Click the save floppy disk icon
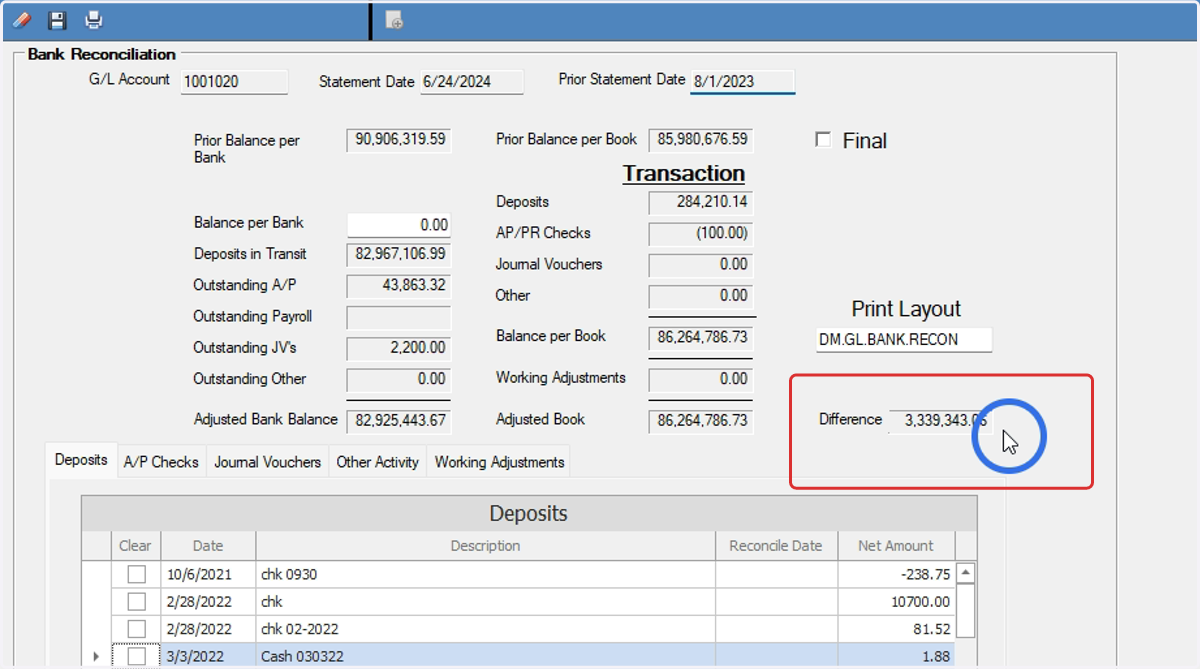1200x669 pixels. 57,19
